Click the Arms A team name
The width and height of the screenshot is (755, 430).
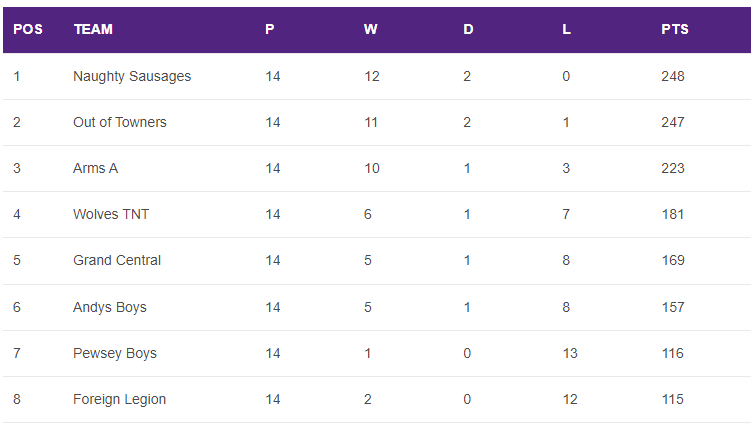pyautogui.click(x=96, y=168)
